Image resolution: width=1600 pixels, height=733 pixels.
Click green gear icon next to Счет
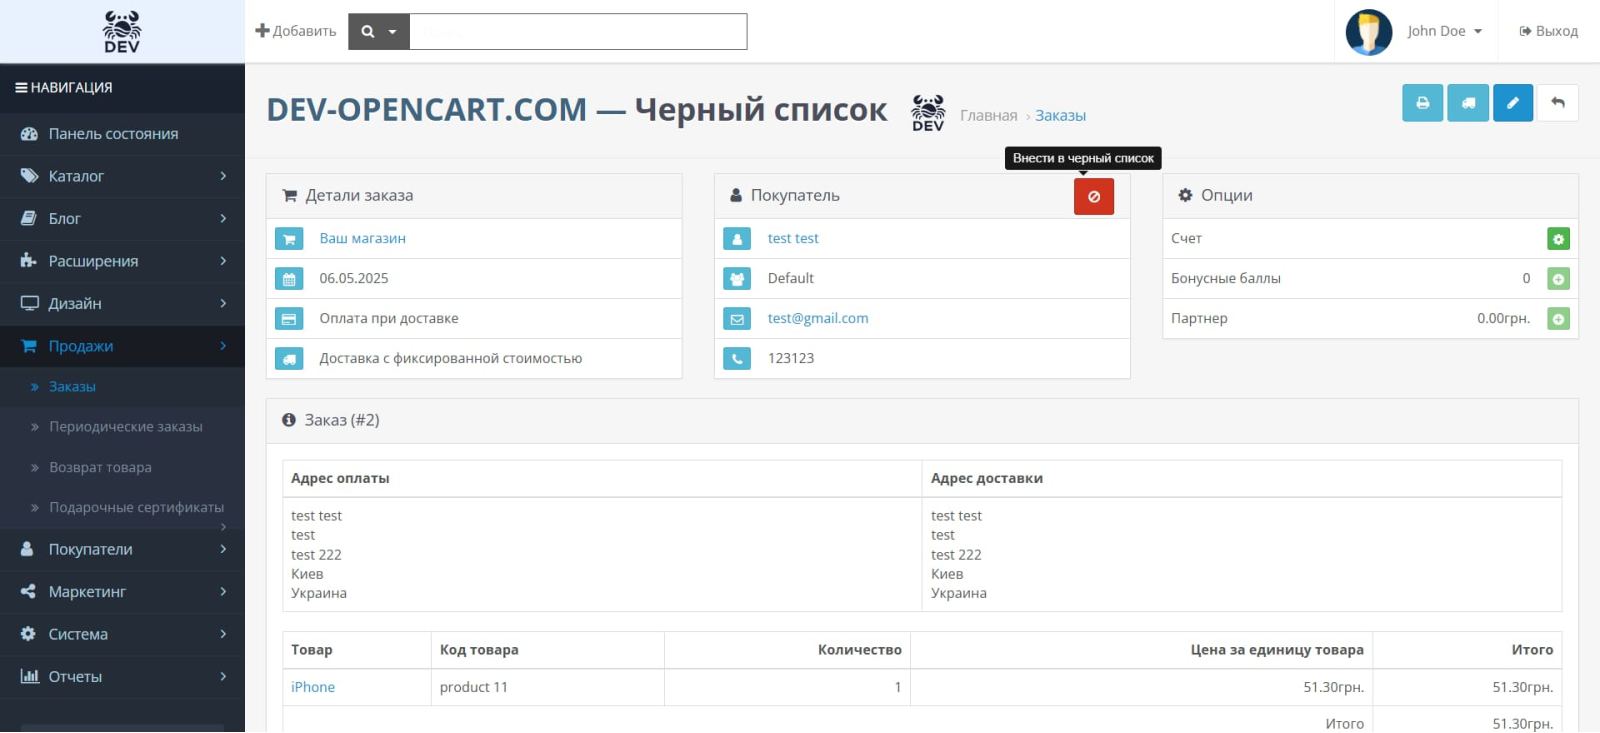pos(1558,239)
